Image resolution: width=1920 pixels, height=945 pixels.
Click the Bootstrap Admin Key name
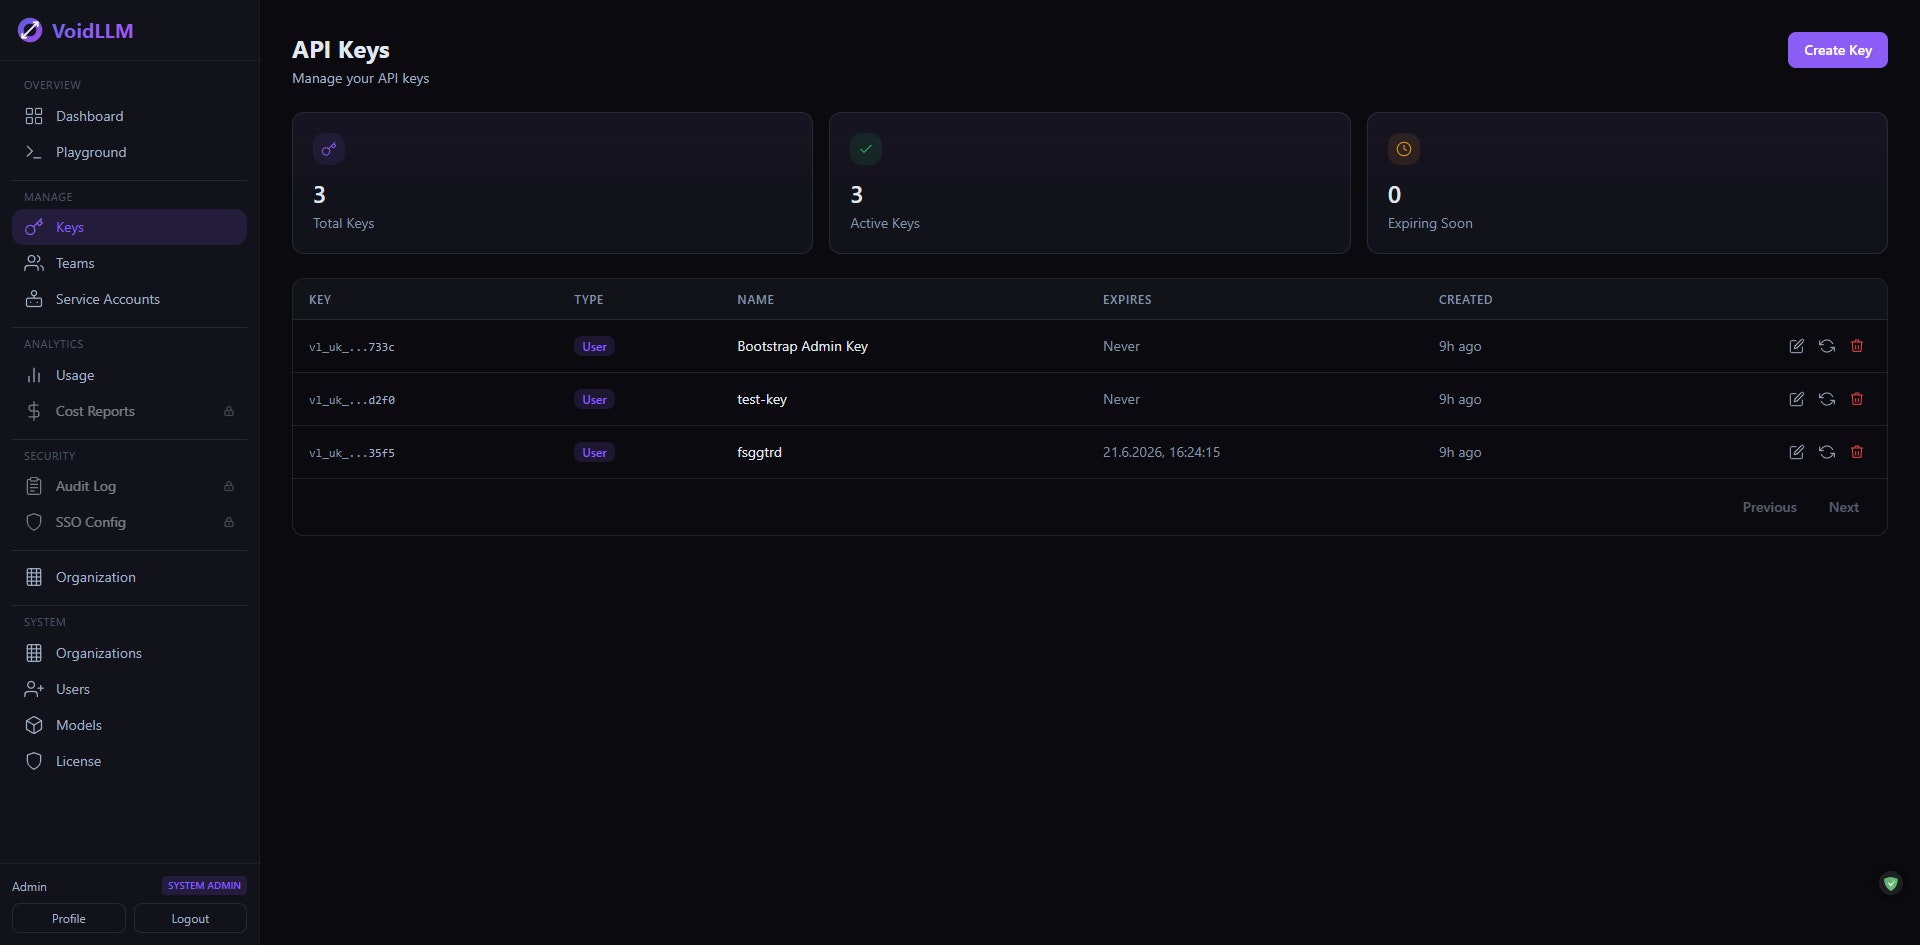[802, 346]
